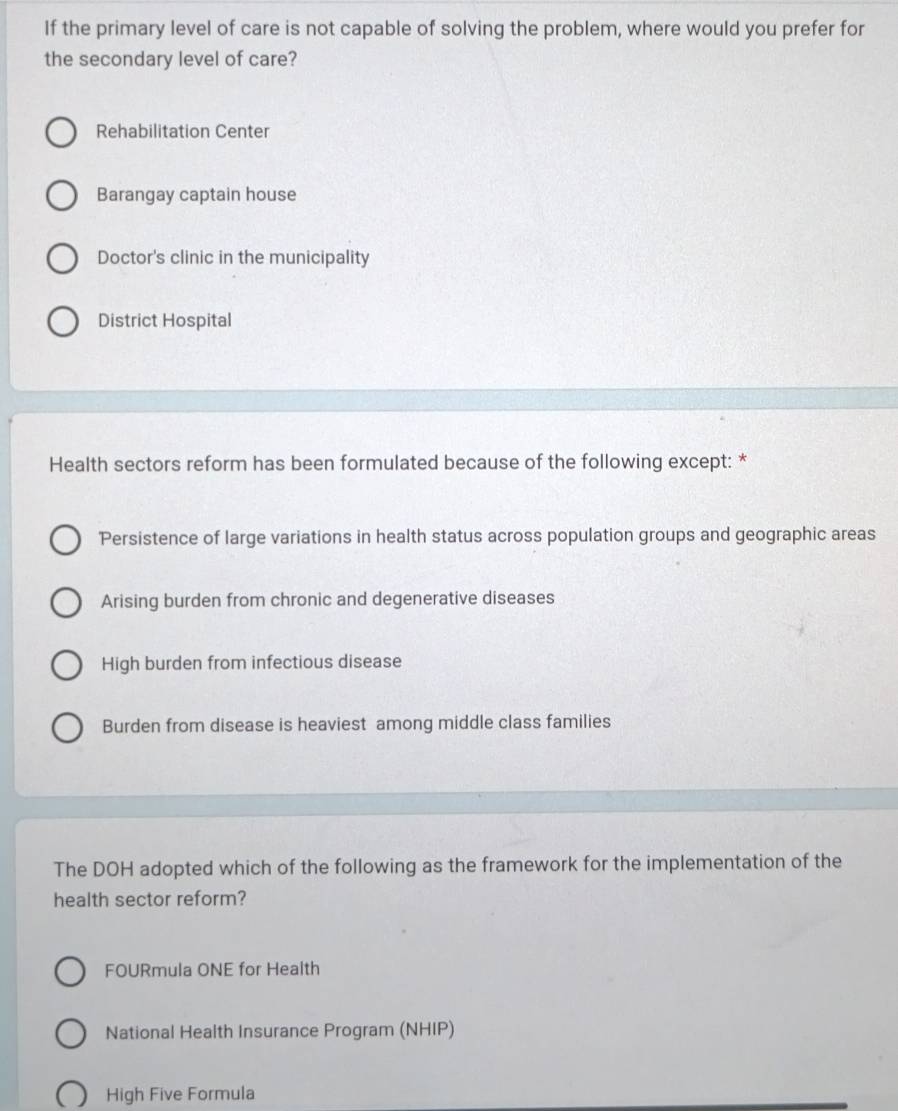Click the red required asterisk marker
Viewport: 898px width, 1111px height.
pyautogui.click(x=742, y=459)
